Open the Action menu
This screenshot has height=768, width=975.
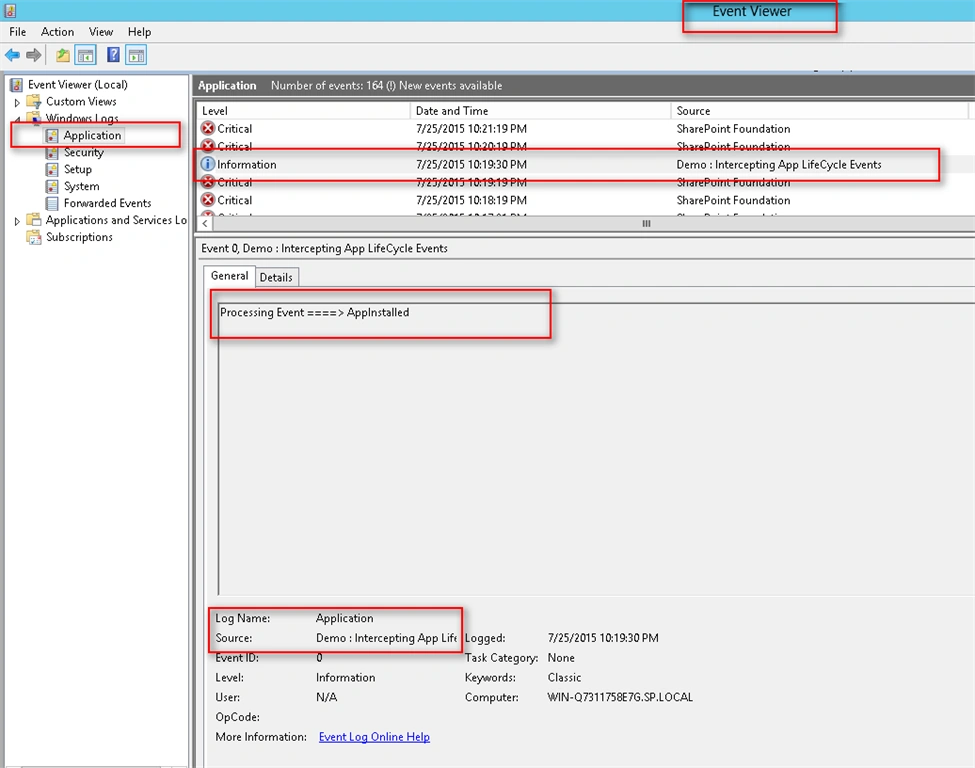57,32
